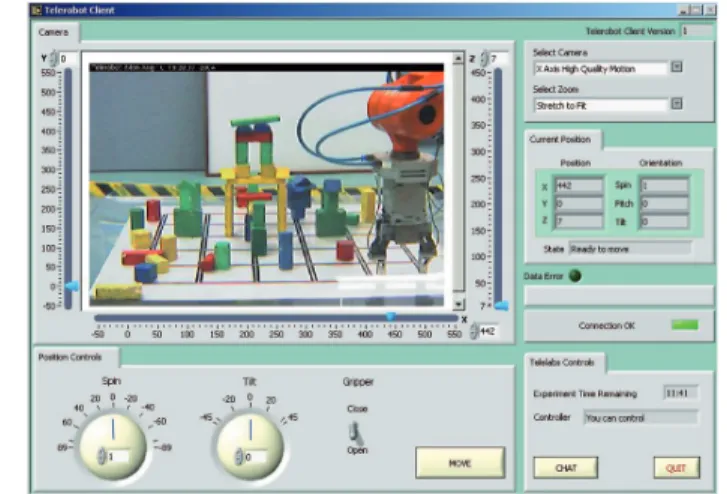The image size is (727, 494).
Task: Click the Telerobot Client Version field
Action: 695,31
